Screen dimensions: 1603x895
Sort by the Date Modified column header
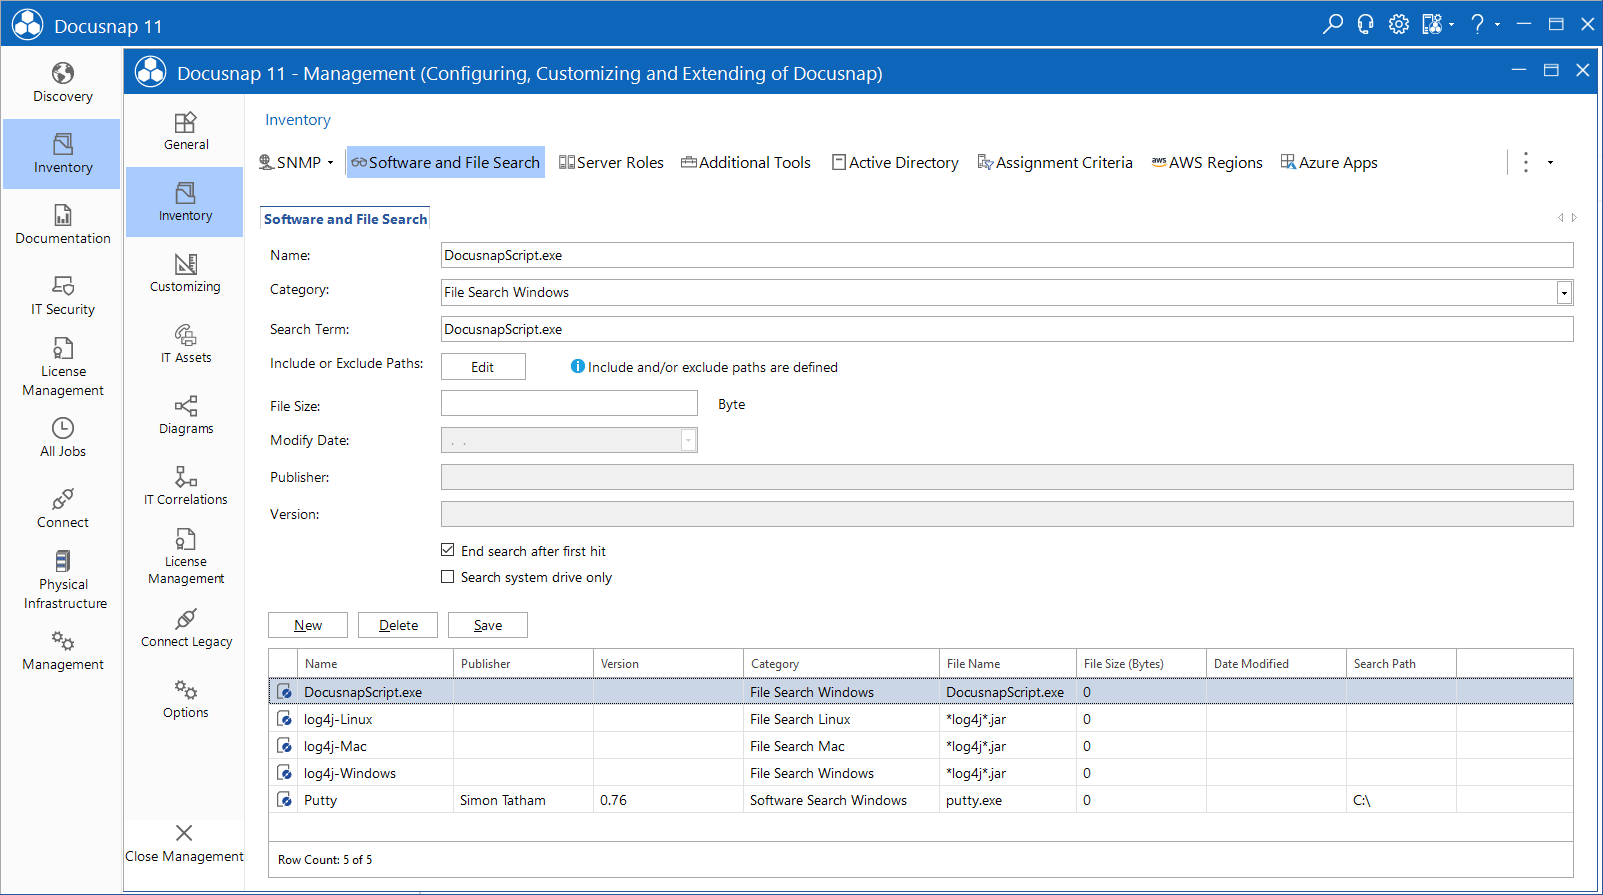1276,663
